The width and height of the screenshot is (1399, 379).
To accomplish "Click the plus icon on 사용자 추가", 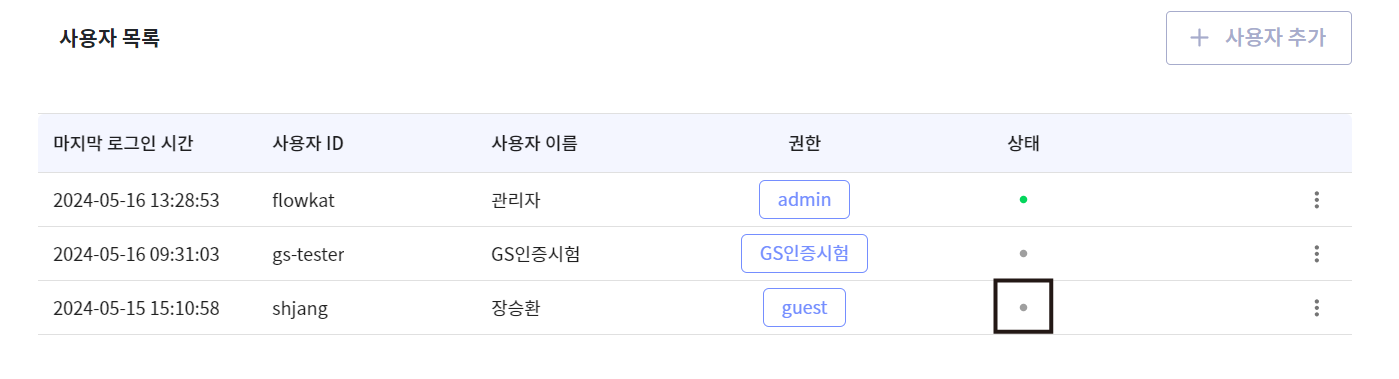I will pyautogui.click(x=1199, y=38).
